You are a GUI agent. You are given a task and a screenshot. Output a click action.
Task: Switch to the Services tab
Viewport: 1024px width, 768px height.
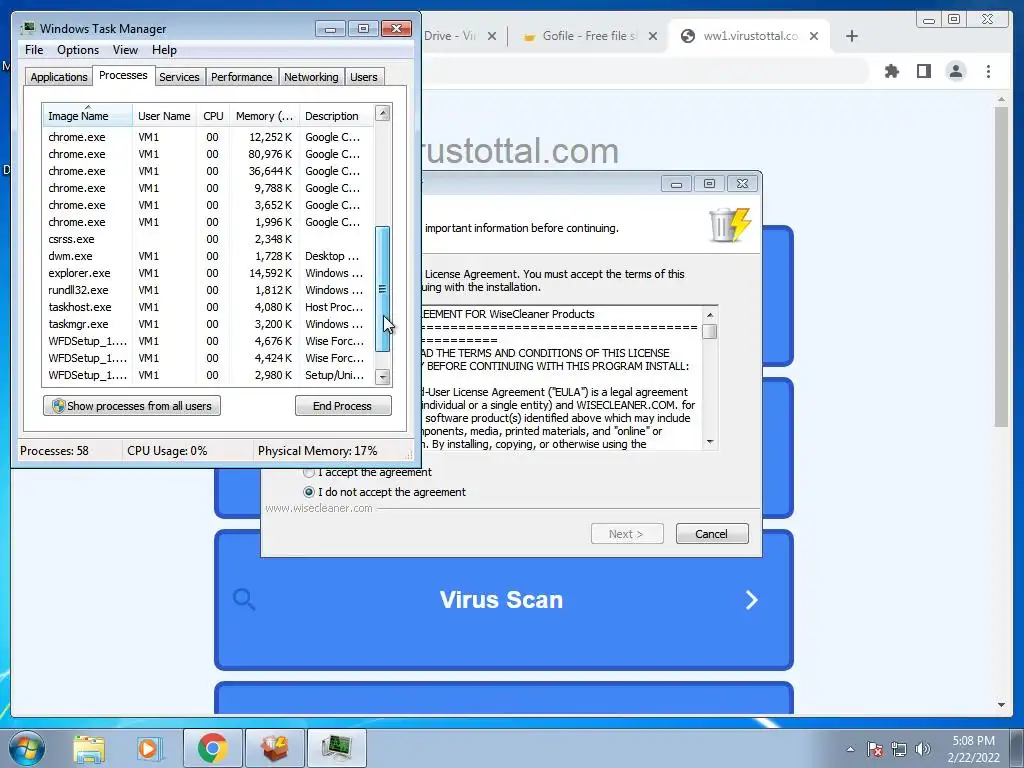pyautogui.click(x=179, y=77)
